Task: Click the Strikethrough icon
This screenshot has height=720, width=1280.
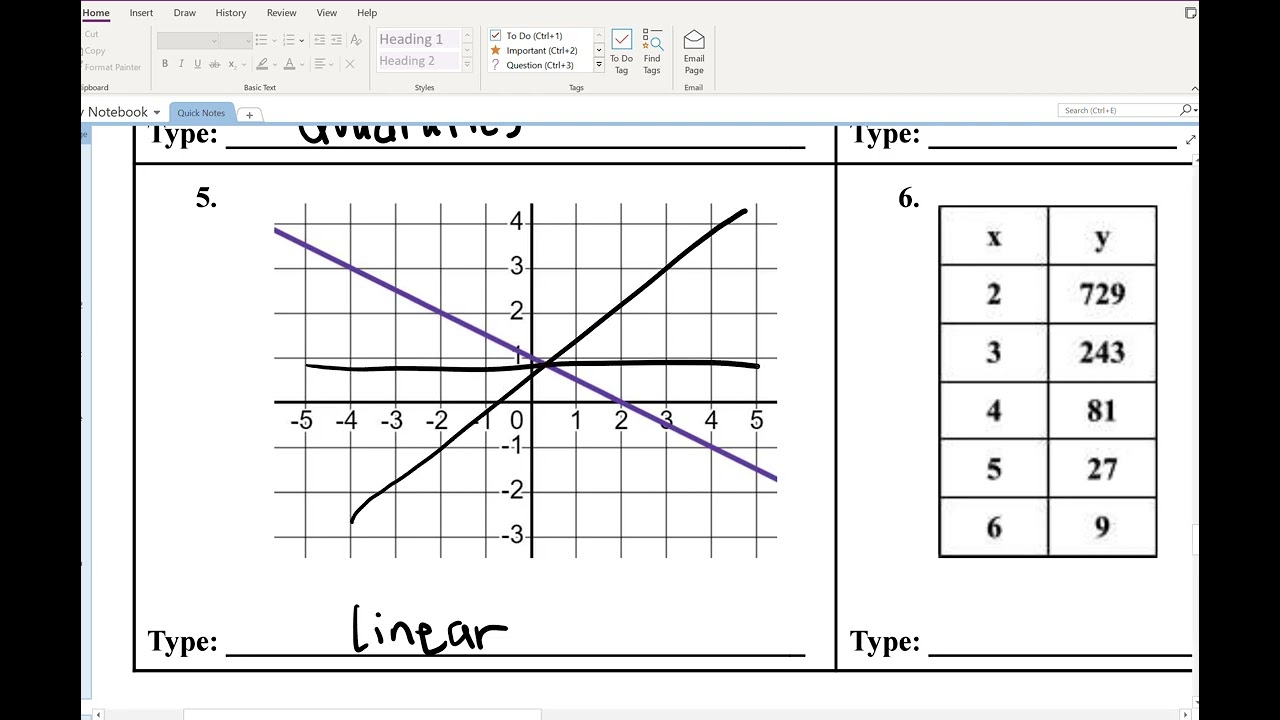Action: (214, 64)
